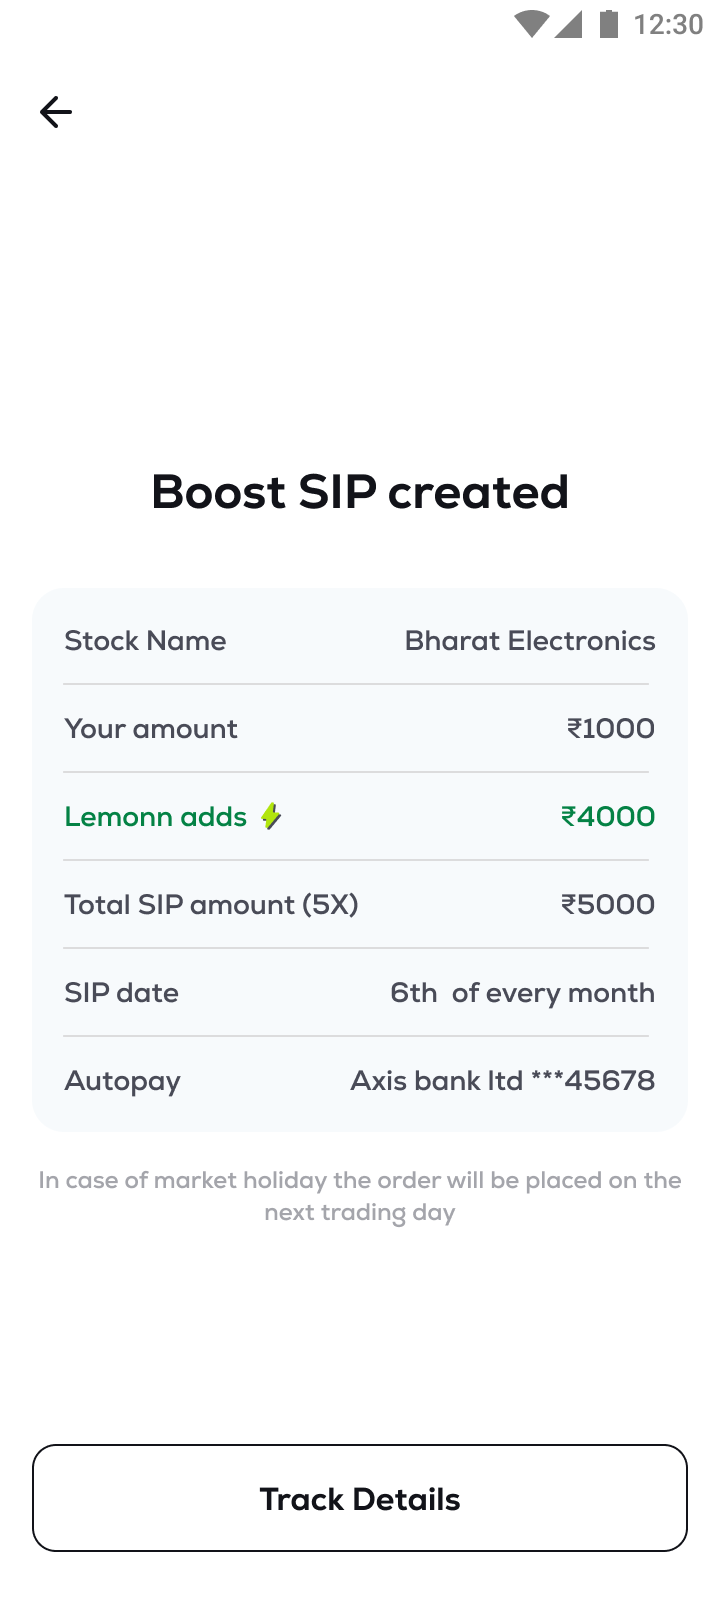The image size is (720, 1600).
Task: Click the cellular signal icon
Action: click(569, 24)
